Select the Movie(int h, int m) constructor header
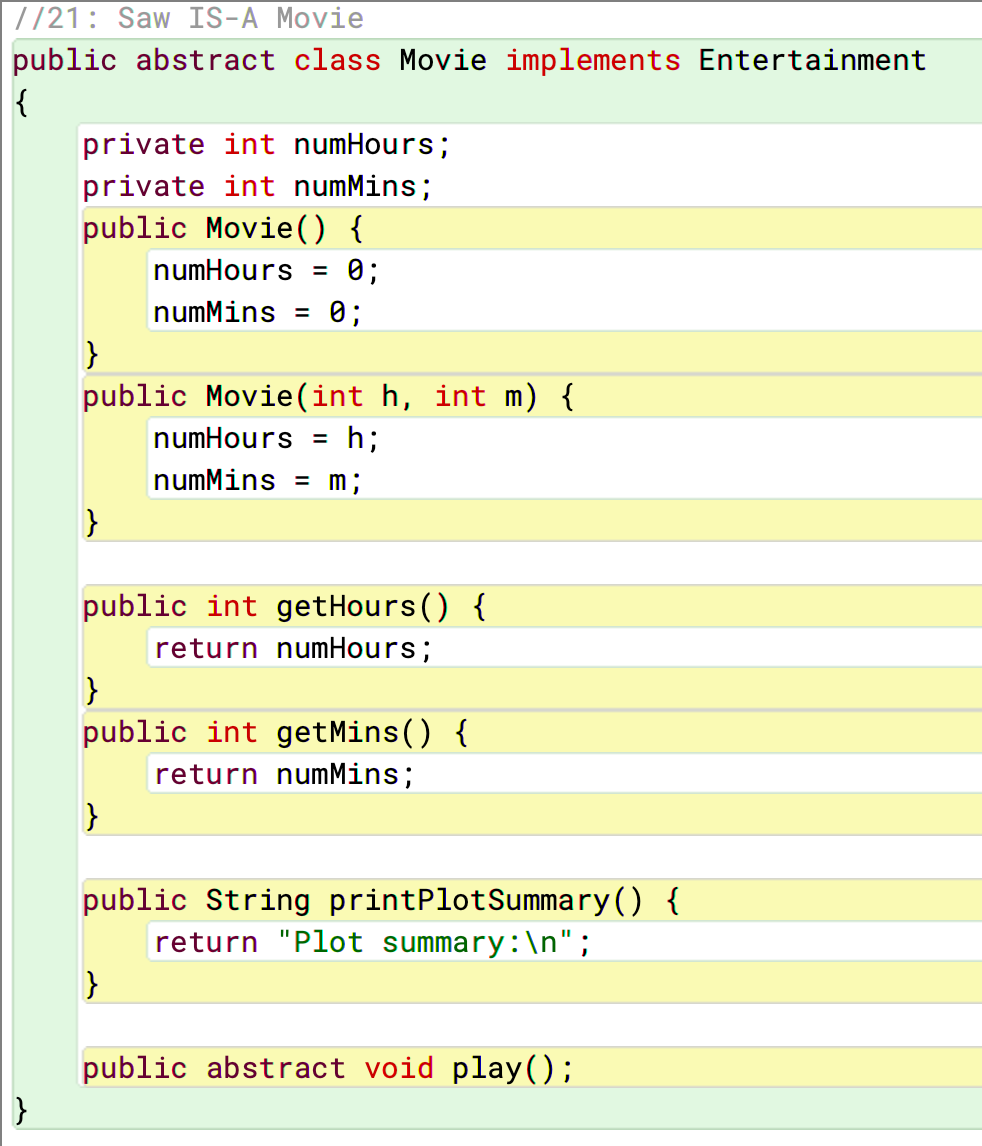 tap(328, 397)
